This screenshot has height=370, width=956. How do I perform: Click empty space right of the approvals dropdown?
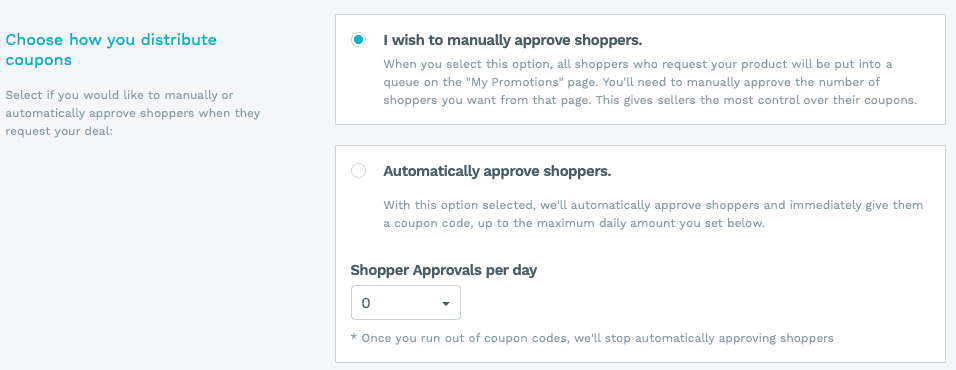point(671,302)
